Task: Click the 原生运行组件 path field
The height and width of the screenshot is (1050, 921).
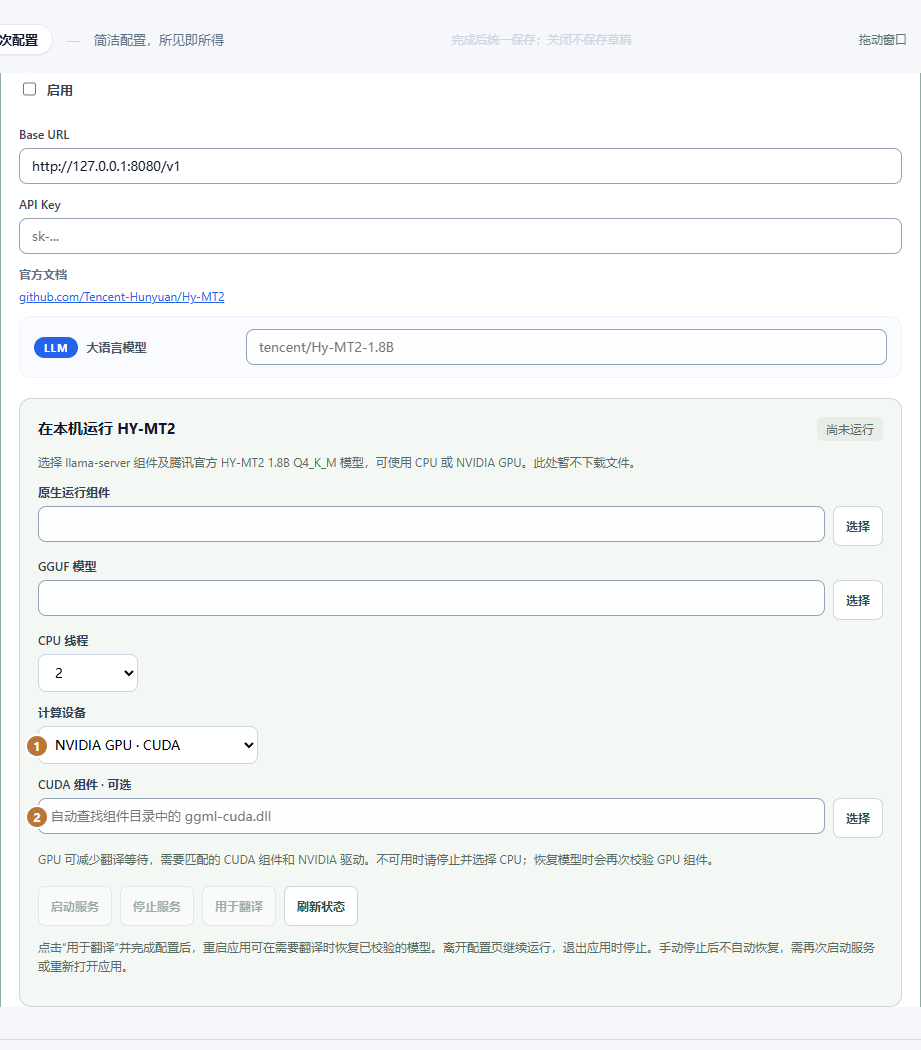Action: coord(431,524)
